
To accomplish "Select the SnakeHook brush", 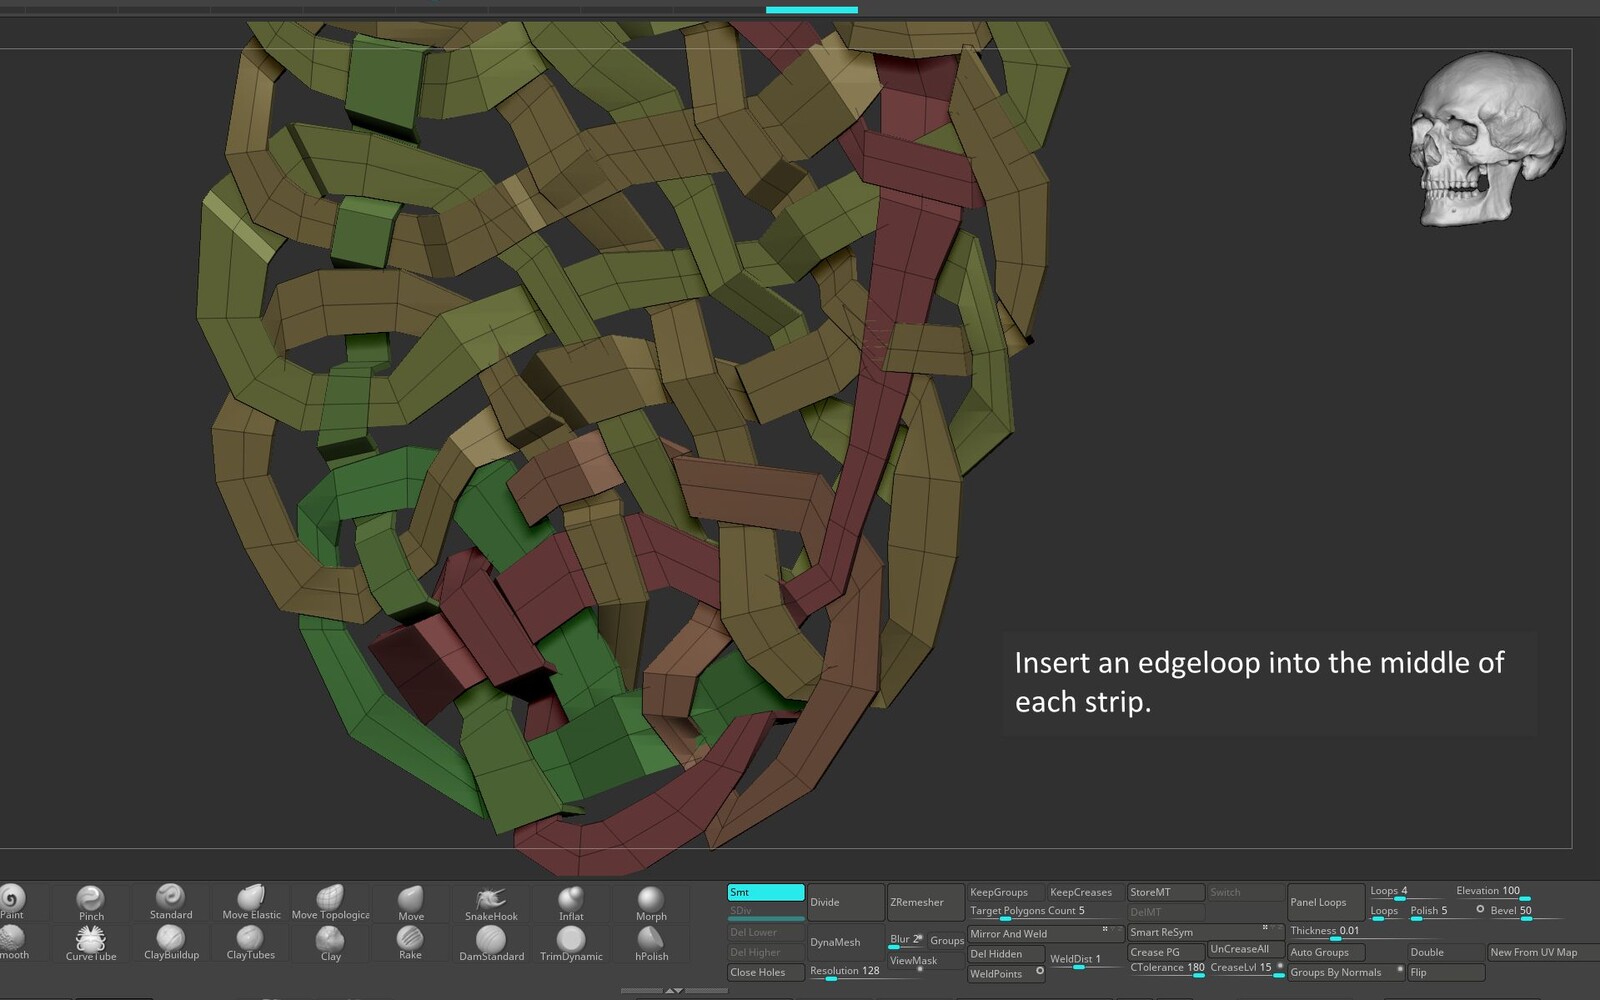I will coord(491,902).
